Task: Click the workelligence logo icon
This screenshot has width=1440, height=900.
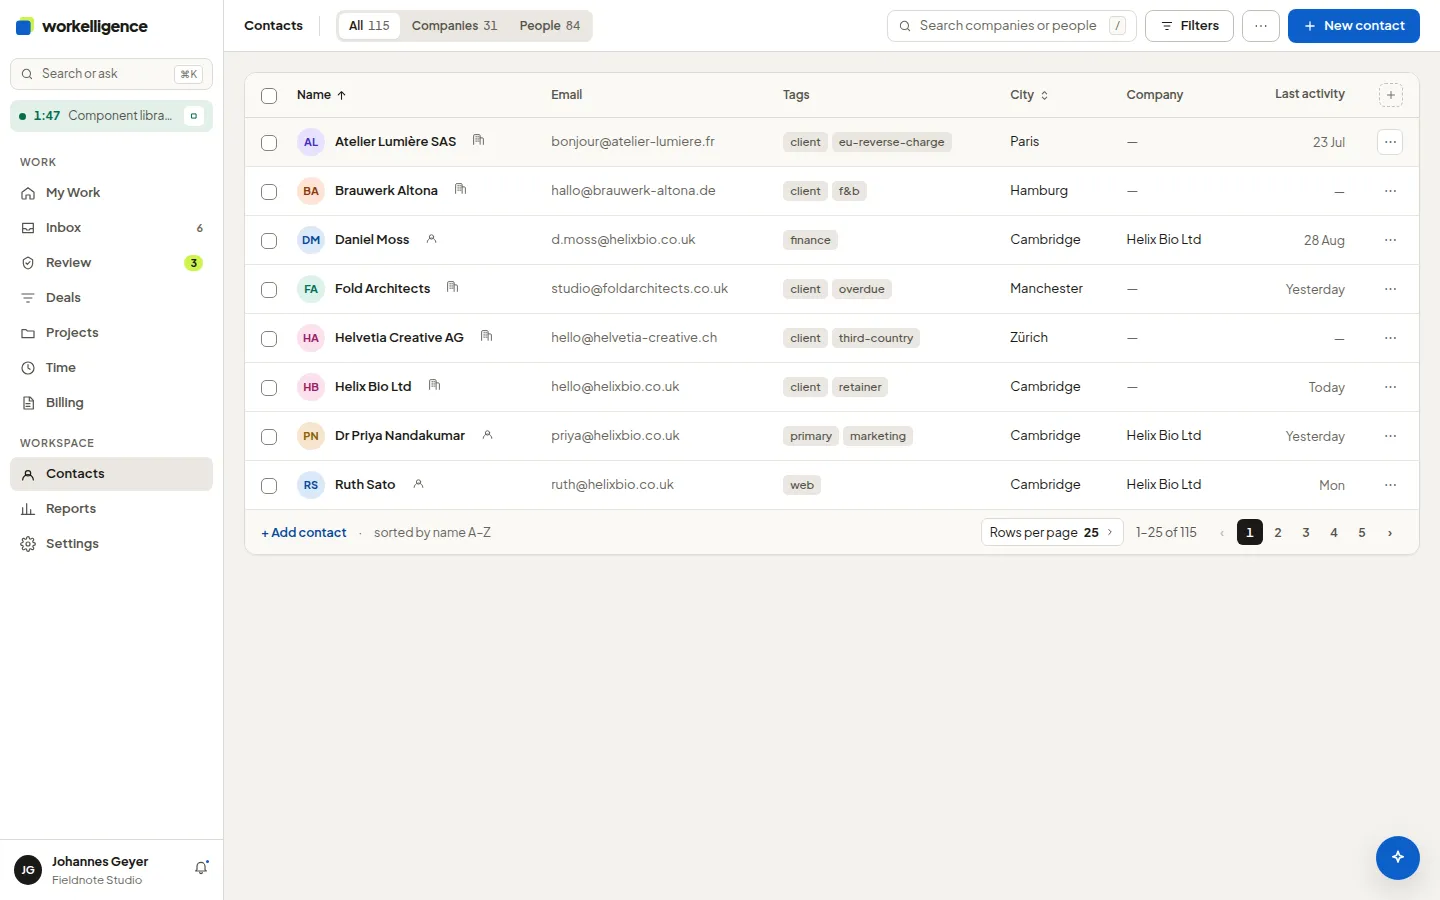Action: [24, 27]
